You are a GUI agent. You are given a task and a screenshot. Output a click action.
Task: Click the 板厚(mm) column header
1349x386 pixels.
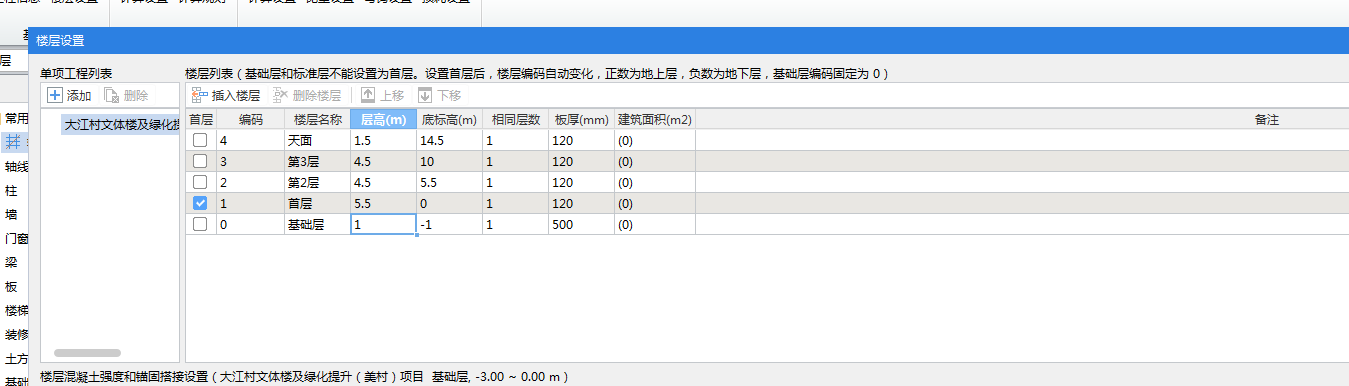coord(581,120)
